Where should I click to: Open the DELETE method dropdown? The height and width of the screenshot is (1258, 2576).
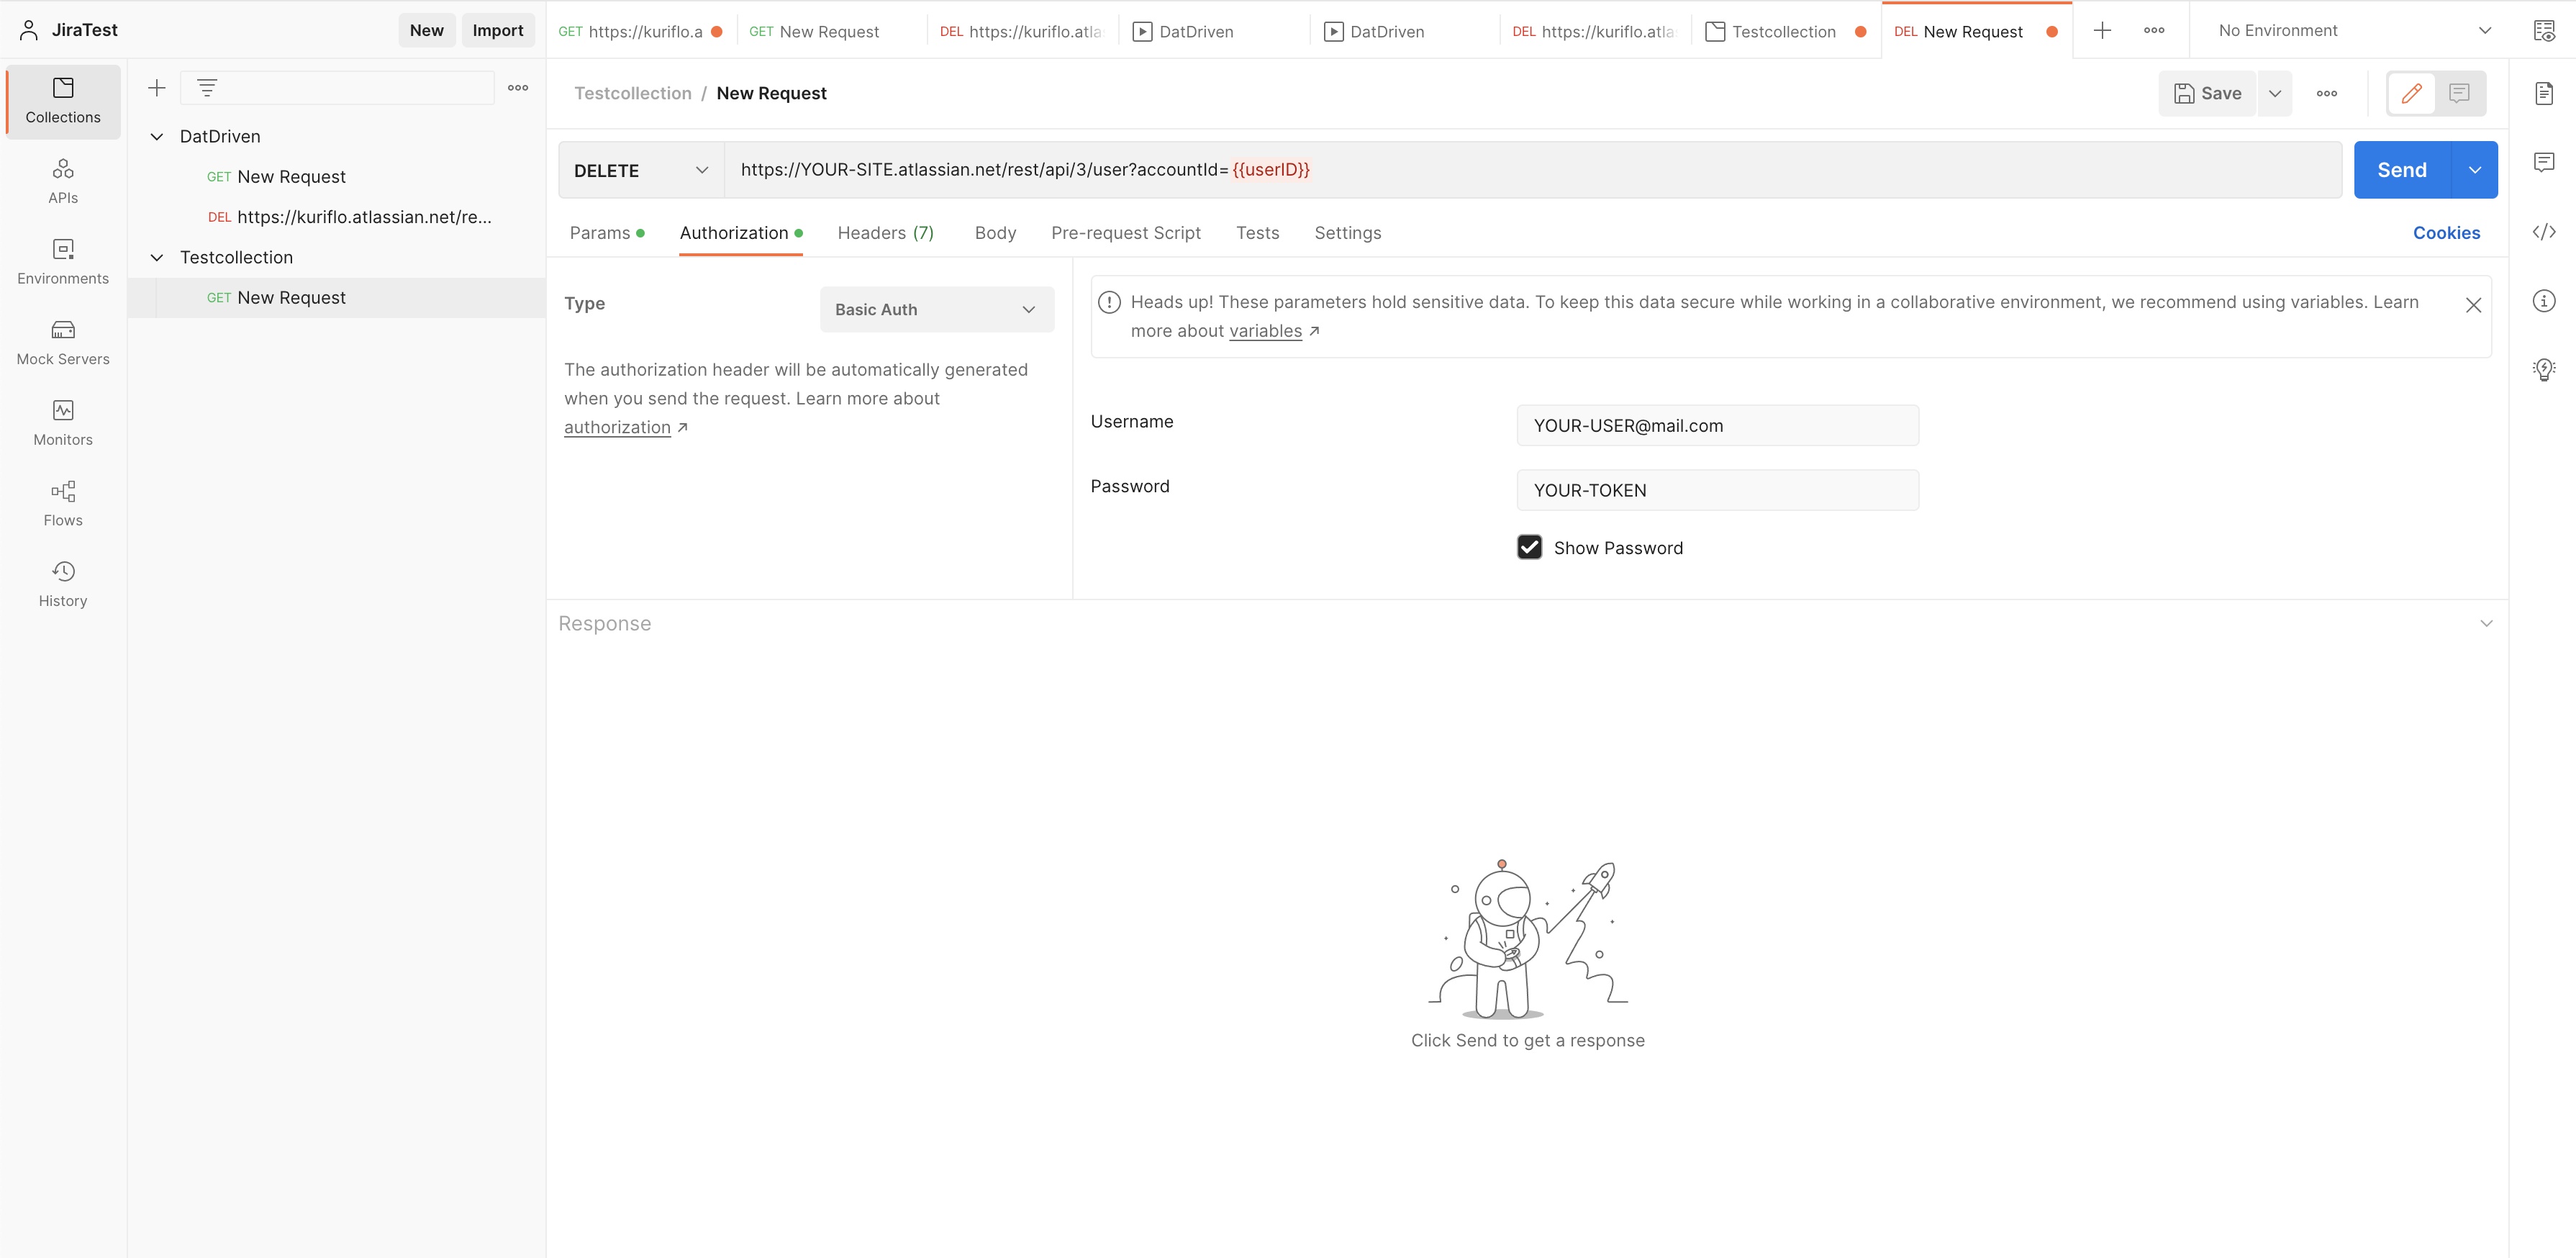640,170
